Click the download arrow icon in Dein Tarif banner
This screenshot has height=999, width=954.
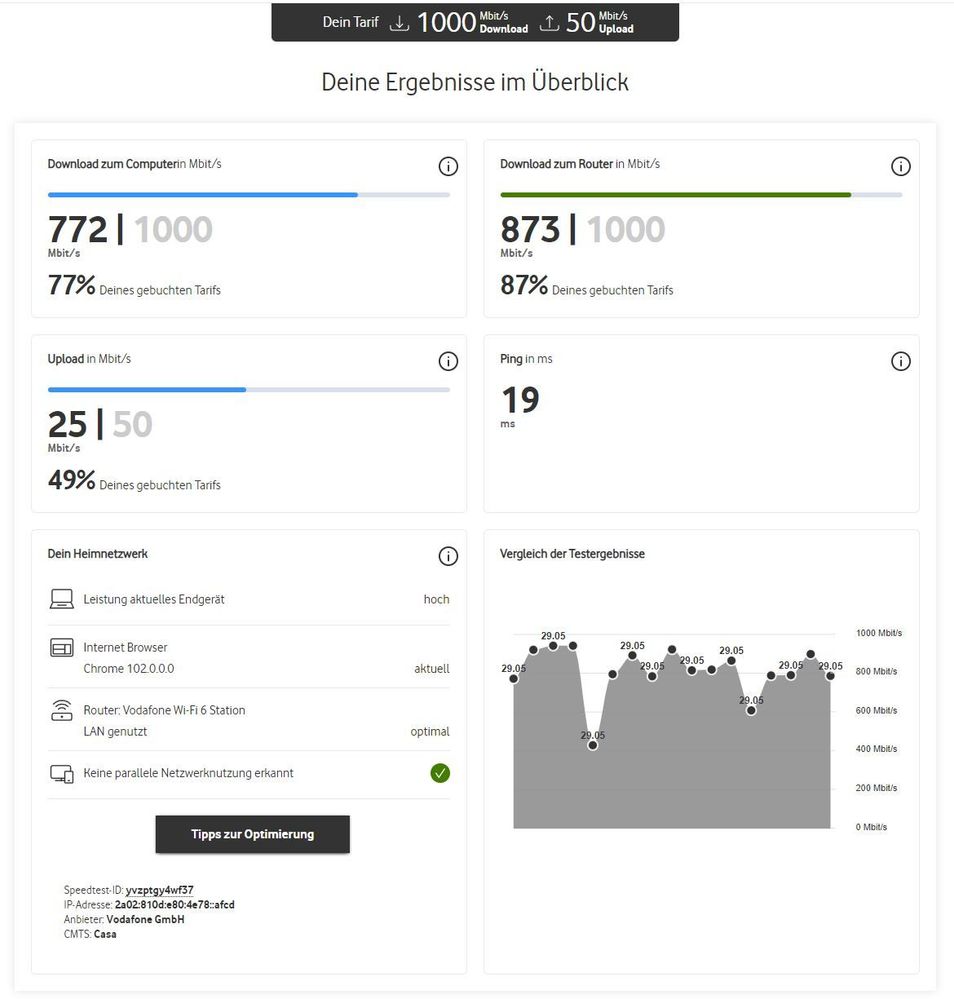400,22
